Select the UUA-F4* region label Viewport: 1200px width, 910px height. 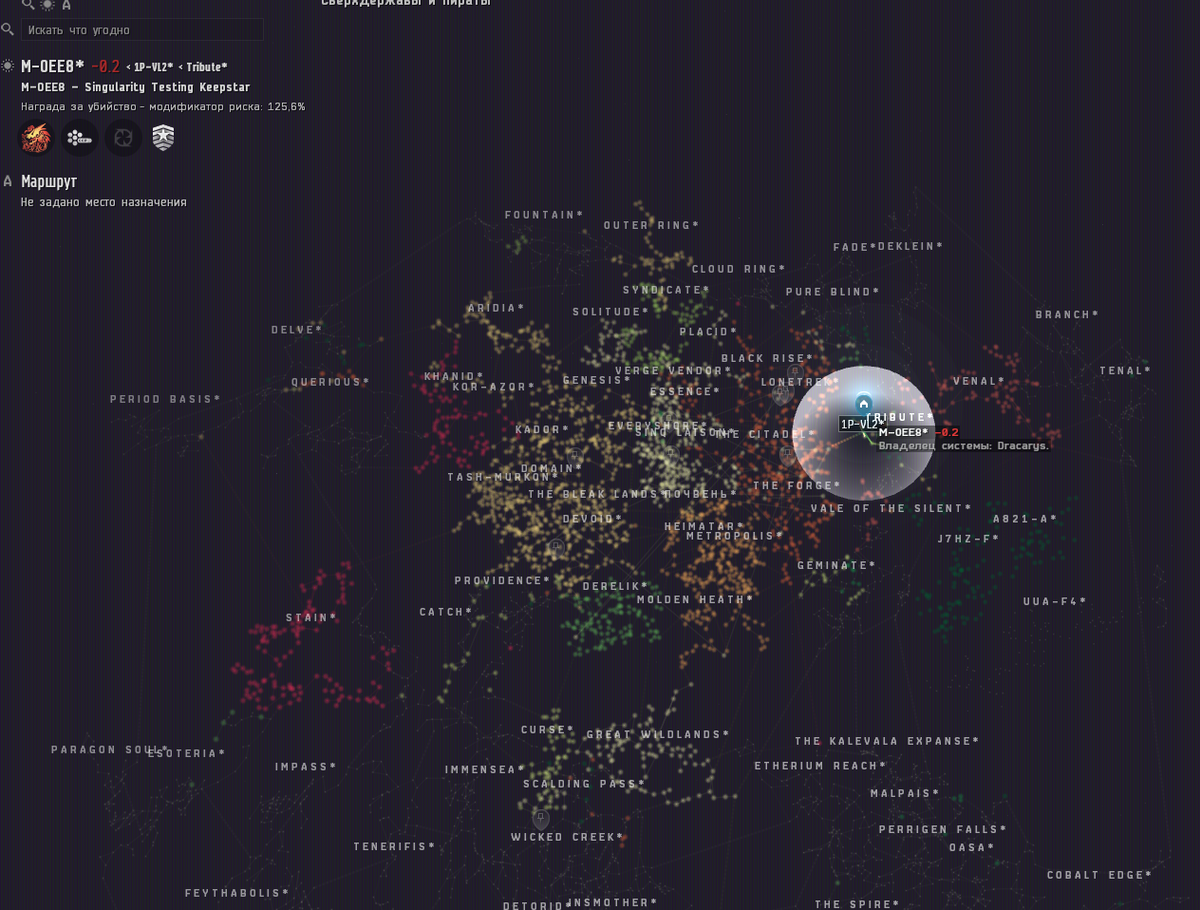click(x=1055, y=602)
